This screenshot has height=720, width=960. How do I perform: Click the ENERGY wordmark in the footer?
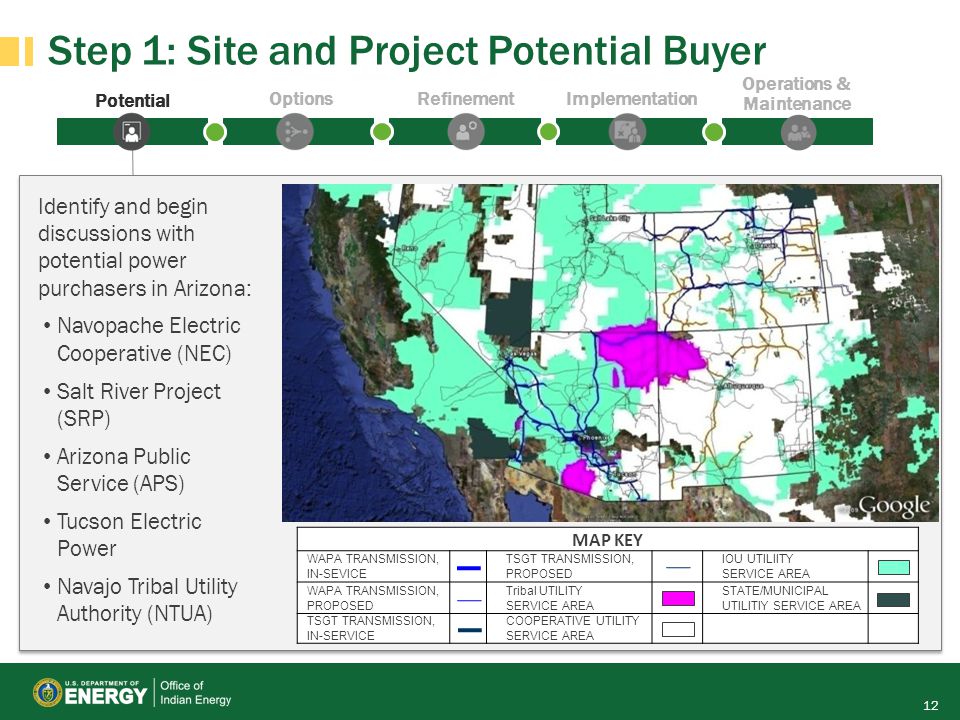[x=105, y=696]
